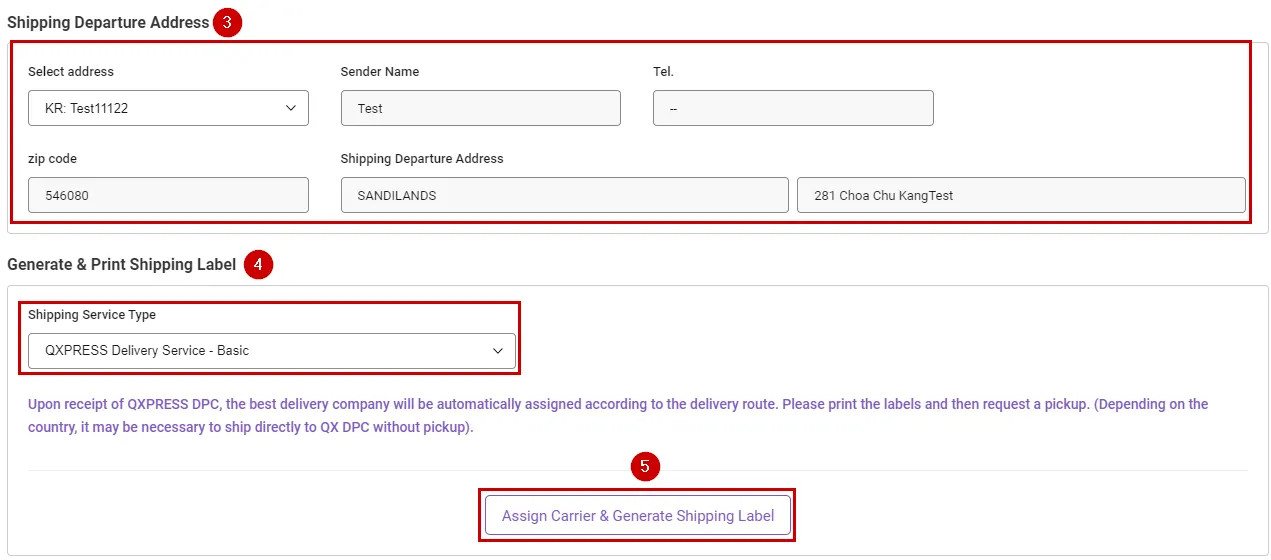Click the zip code label
The width and height of the screenshot is (1271, 560).
(52, 159)
